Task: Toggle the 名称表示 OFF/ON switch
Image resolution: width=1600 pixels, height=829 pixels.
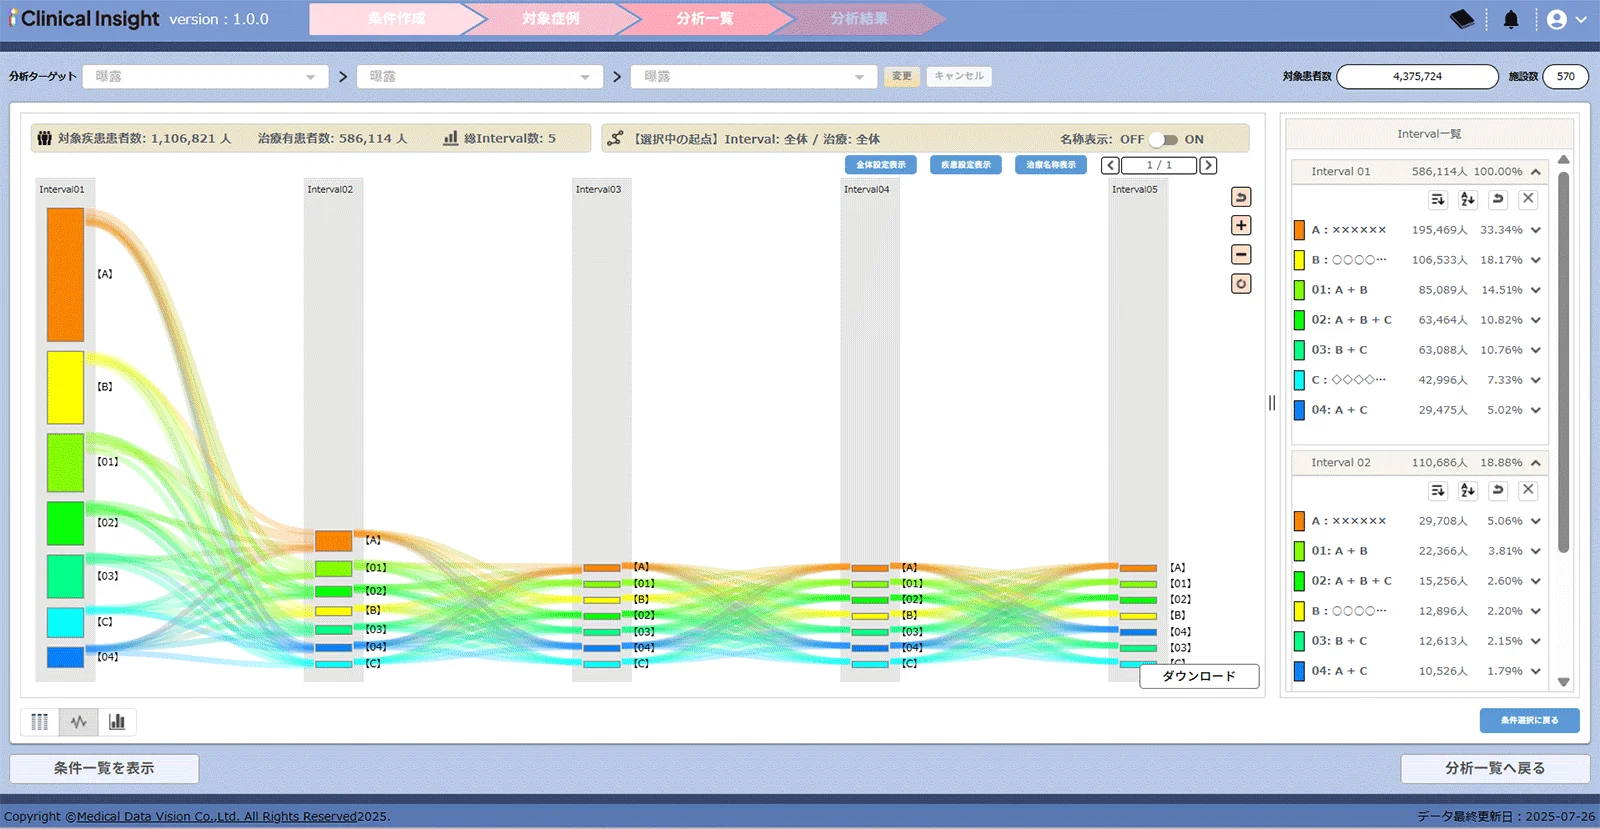Action: [1164, 140]
